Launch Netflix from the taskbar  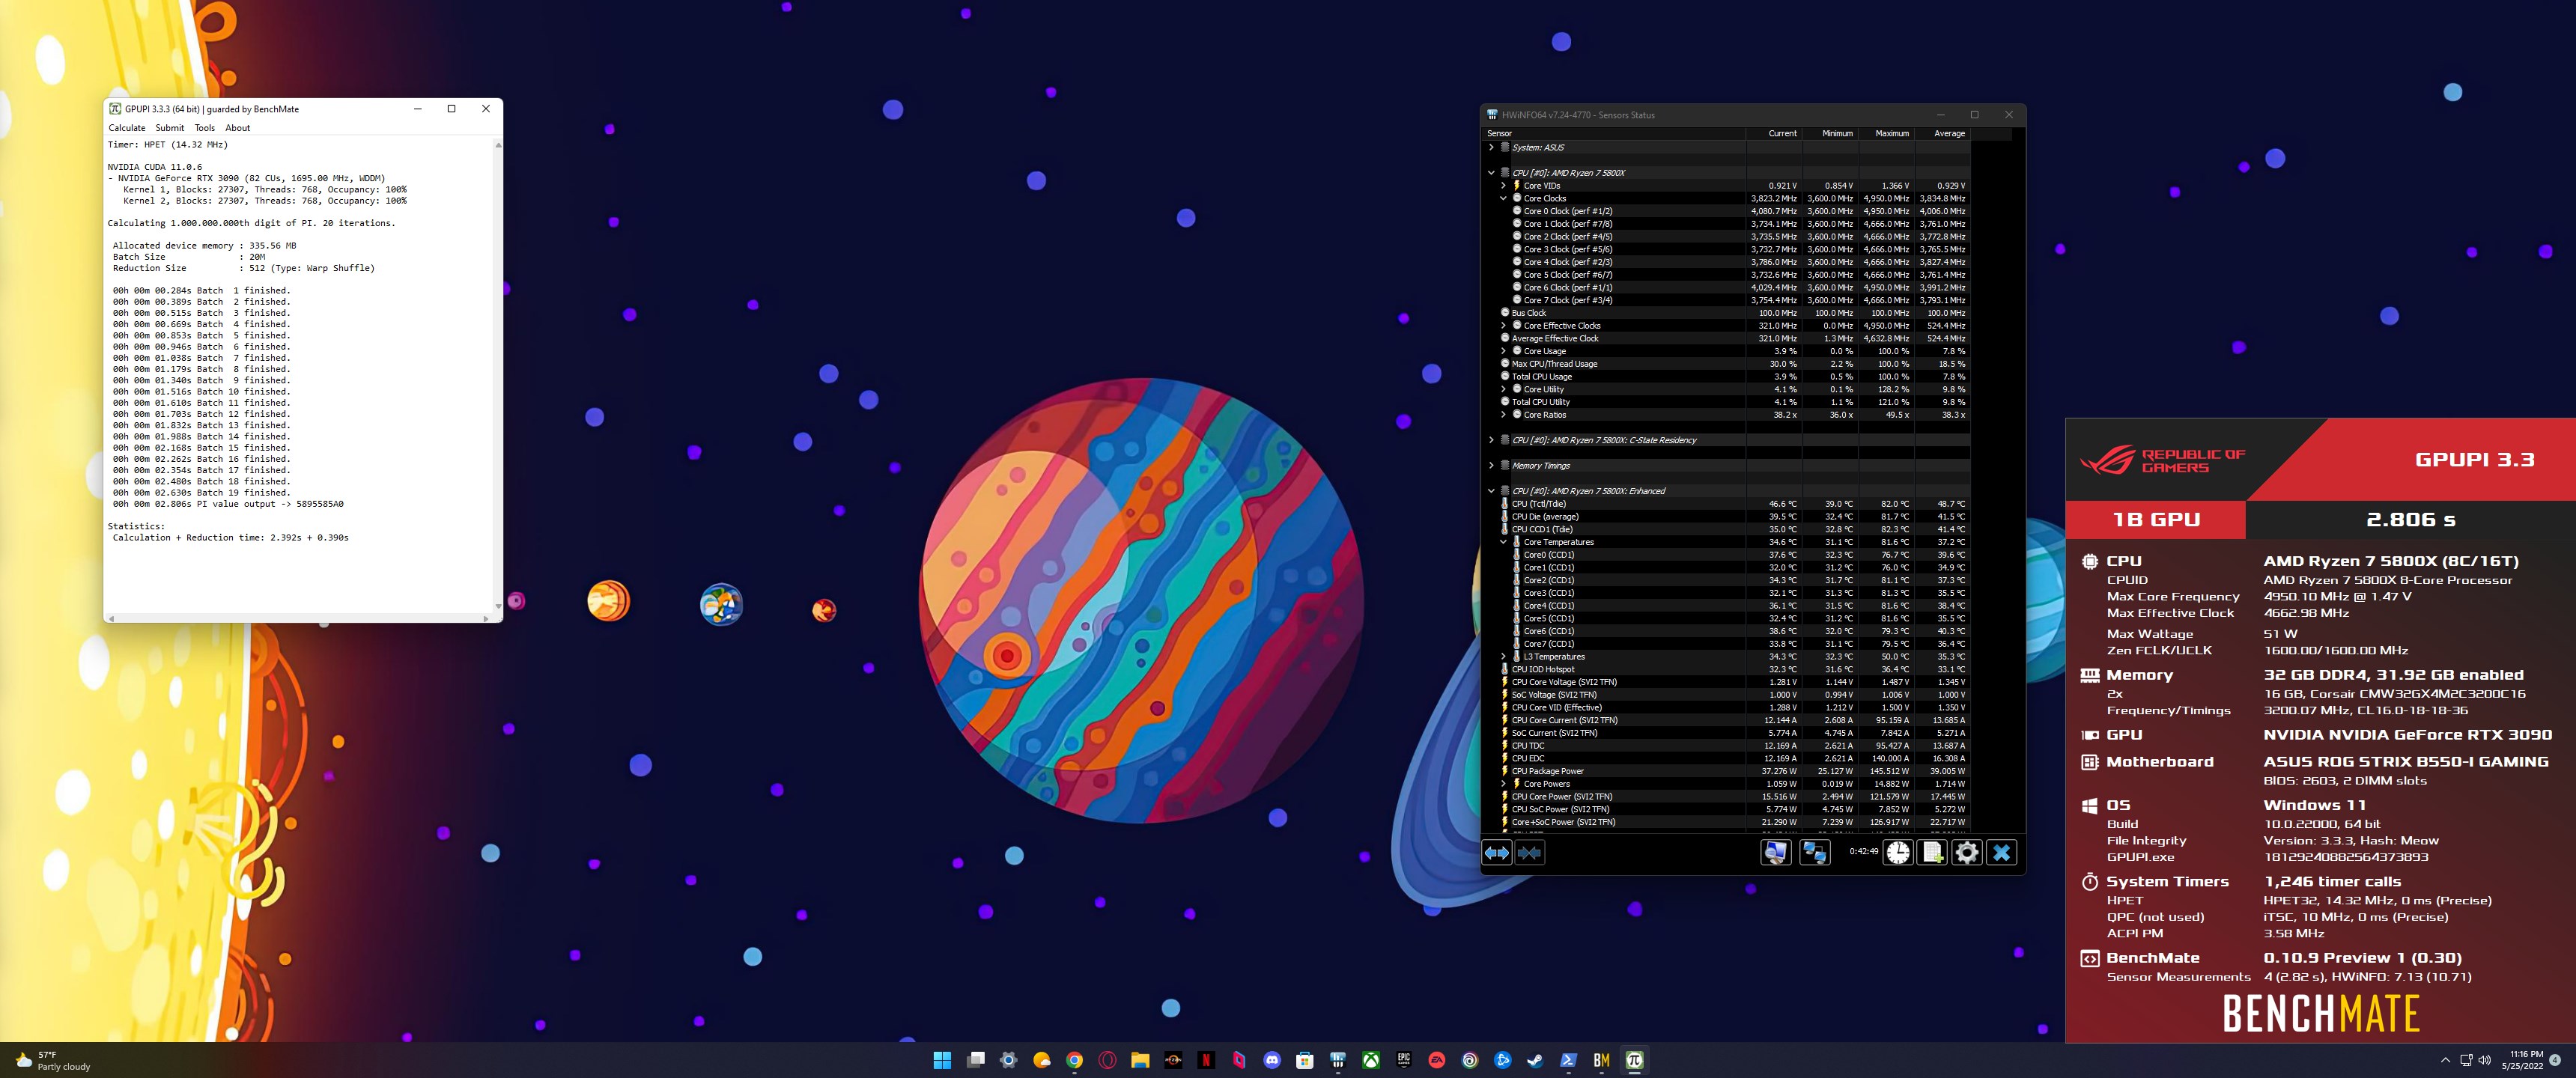coord(1206,1060)
